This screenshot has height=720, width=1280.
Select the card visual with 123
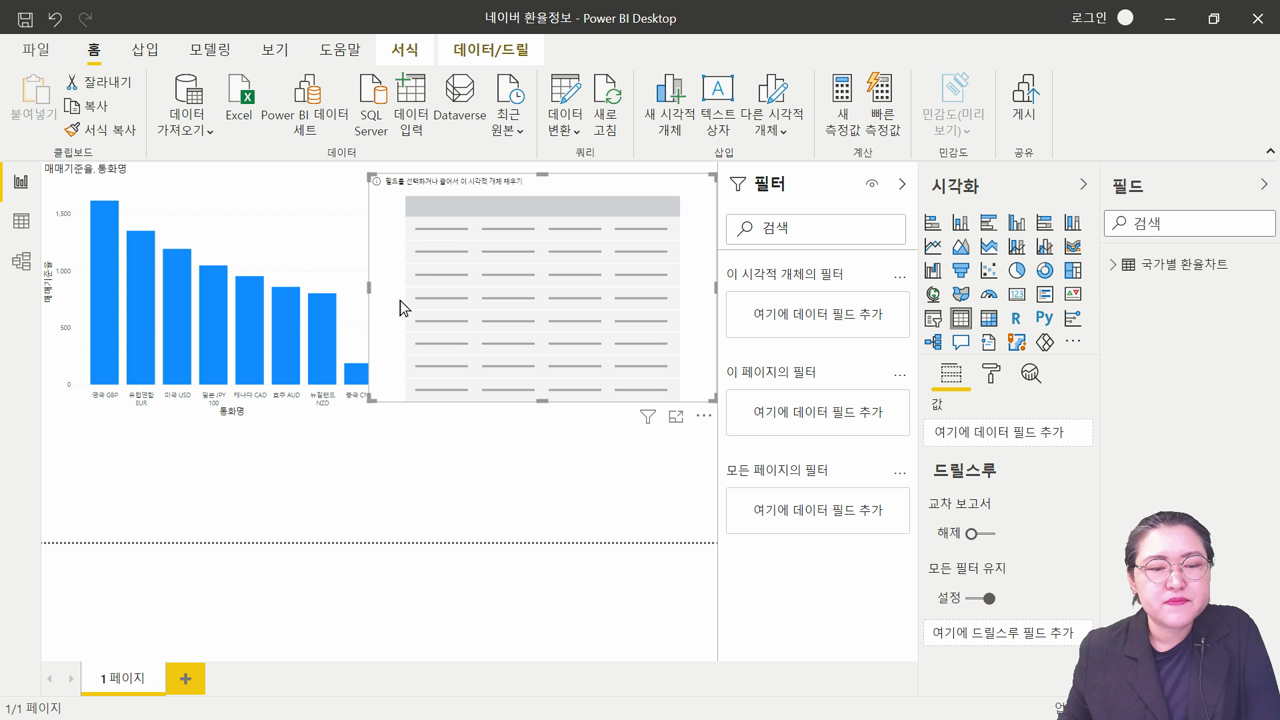1017,294
